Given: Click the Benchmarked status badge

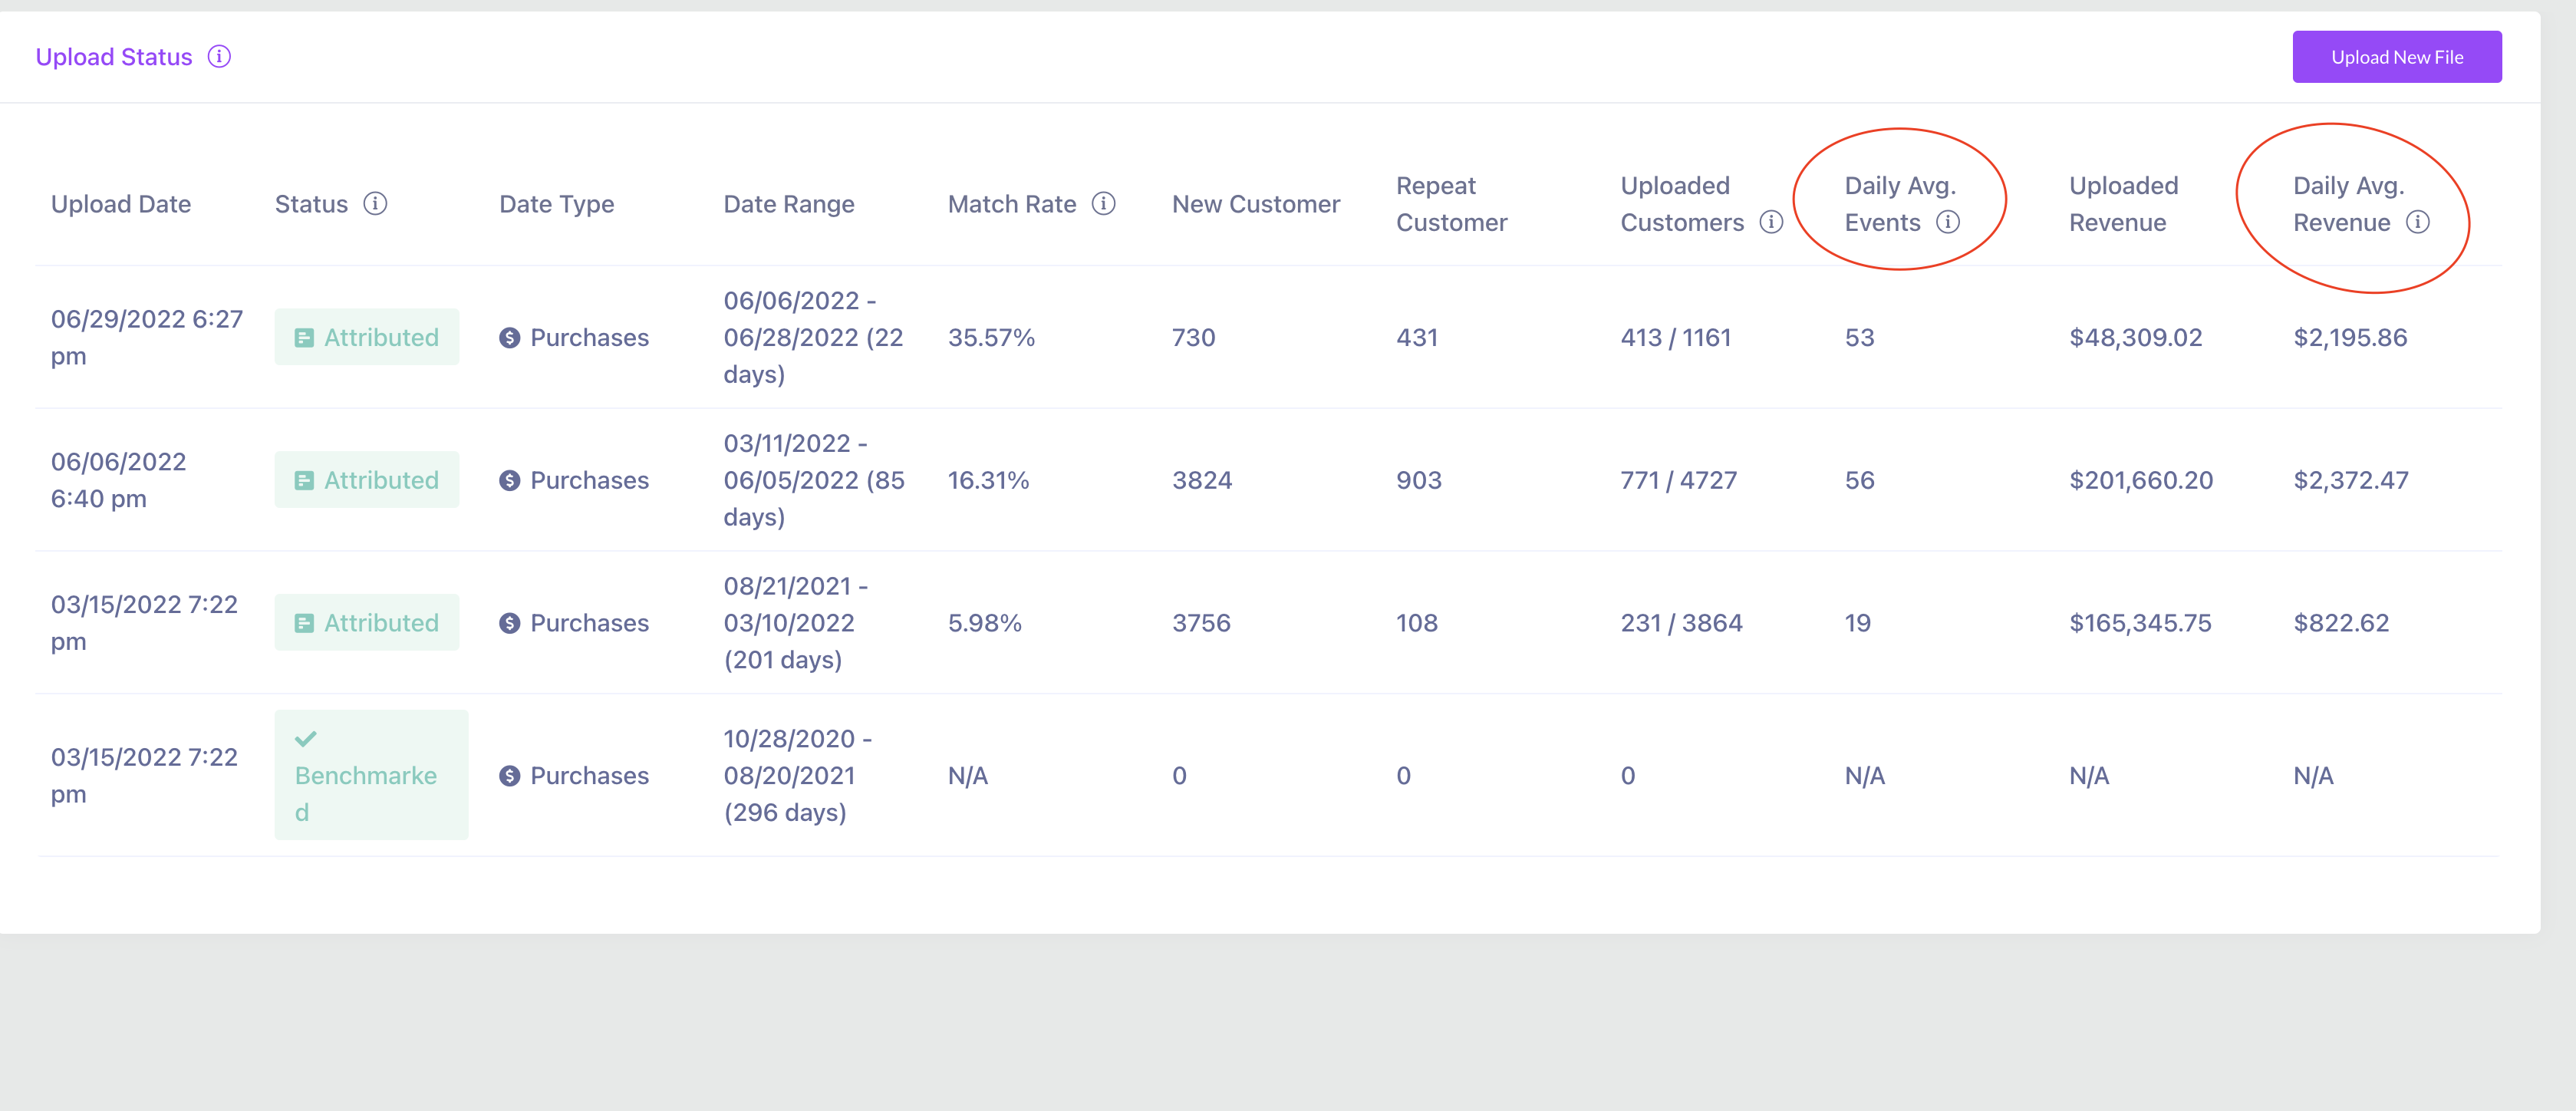Looking at the screenshot, I should click(371, 776).
